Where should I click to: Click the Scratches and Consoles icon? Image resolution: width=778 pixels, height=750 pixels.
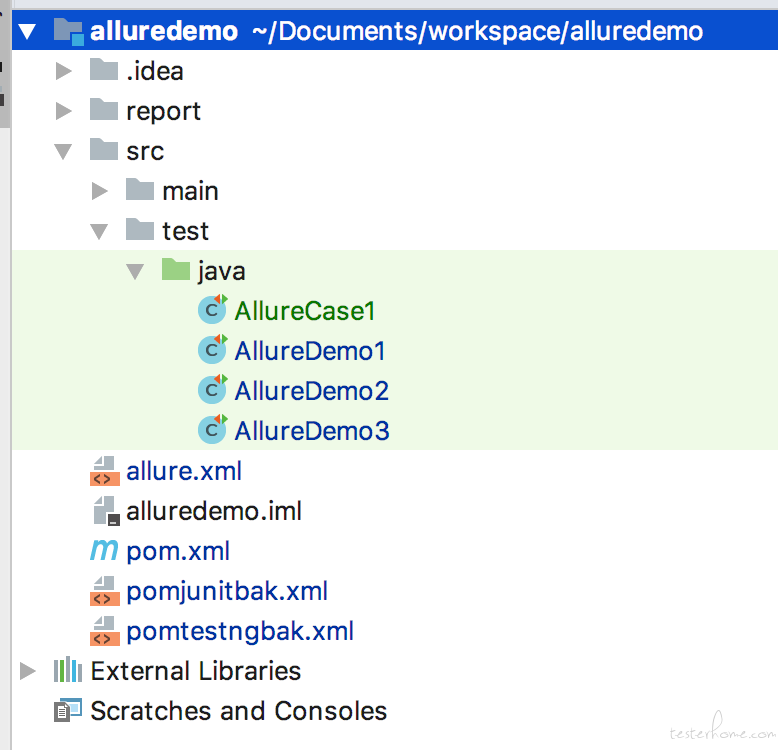click(x=68, y=710)
